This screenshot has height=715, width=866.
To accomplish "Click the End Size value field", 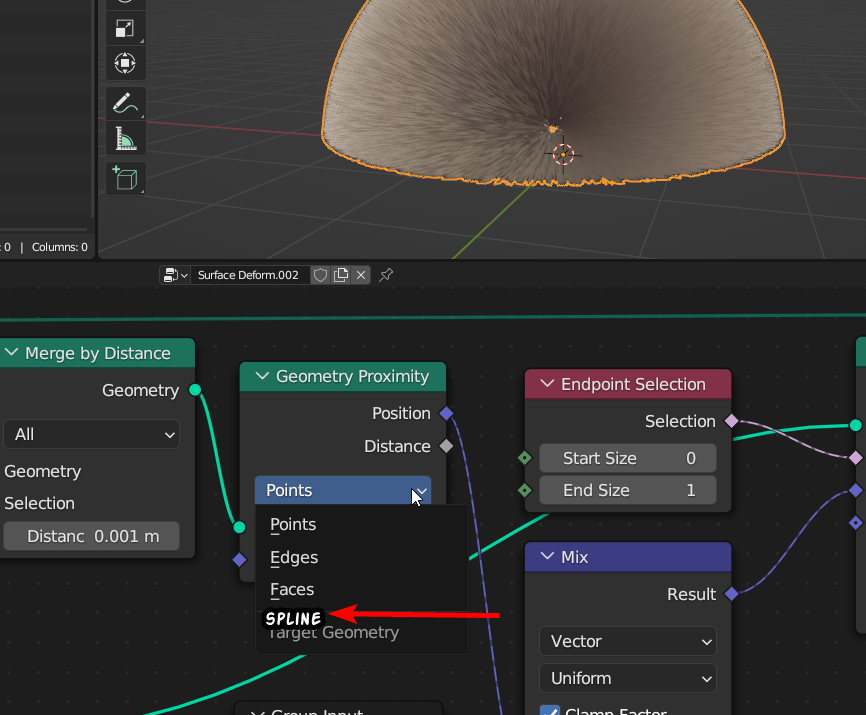I will pyautogui.click(x=628, y=490).
